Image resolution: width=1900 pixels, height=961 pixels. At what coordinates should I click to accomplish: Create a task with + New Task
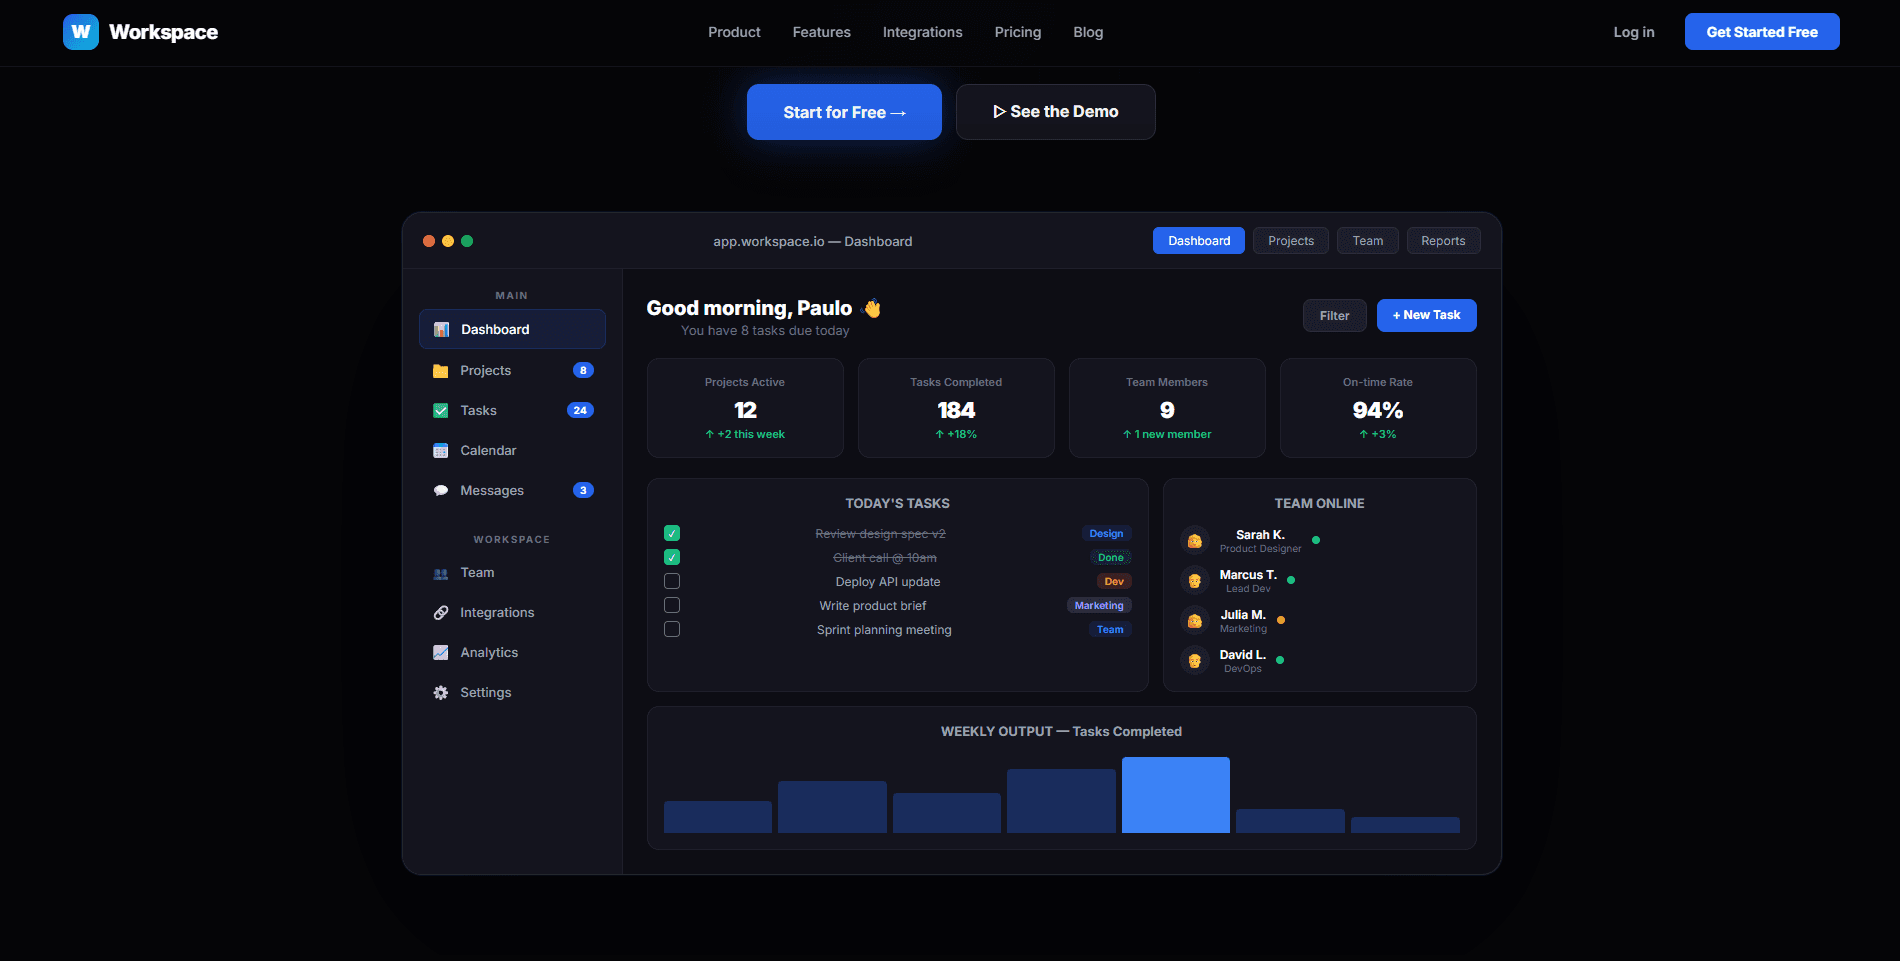pyautogui.click(x=1427, y=315)
